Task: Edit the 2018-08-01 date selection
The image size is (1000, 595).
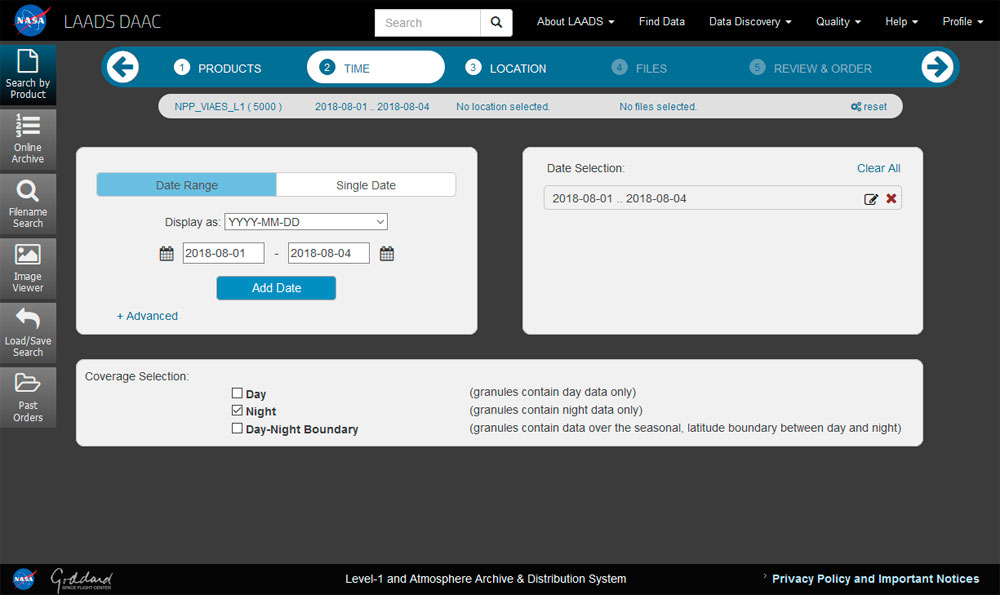Action: click(x=871, y=199)
